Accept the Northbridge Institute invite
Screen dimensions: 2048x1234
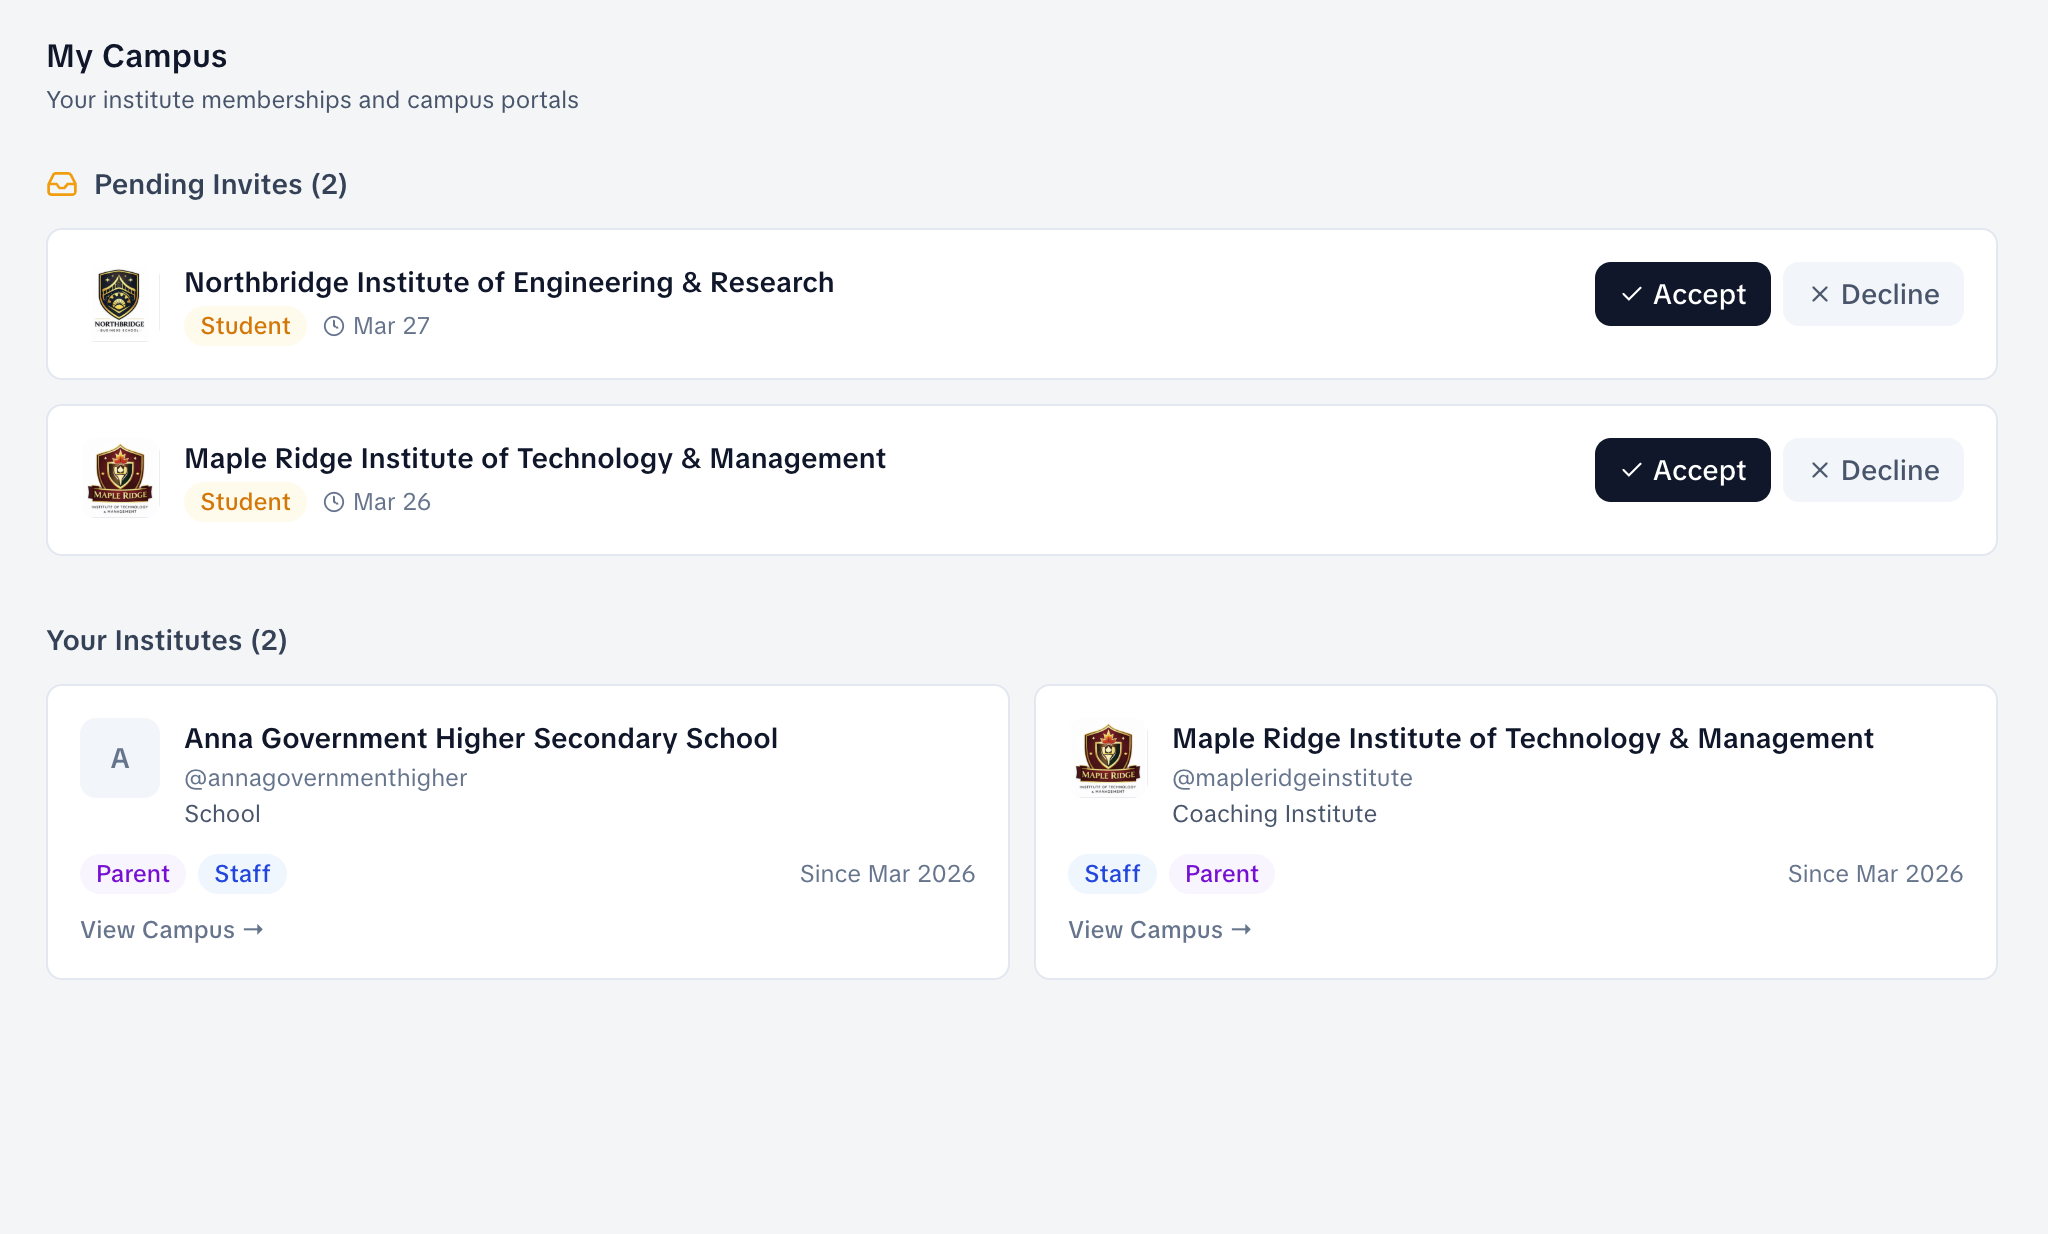click(1682, 294)
